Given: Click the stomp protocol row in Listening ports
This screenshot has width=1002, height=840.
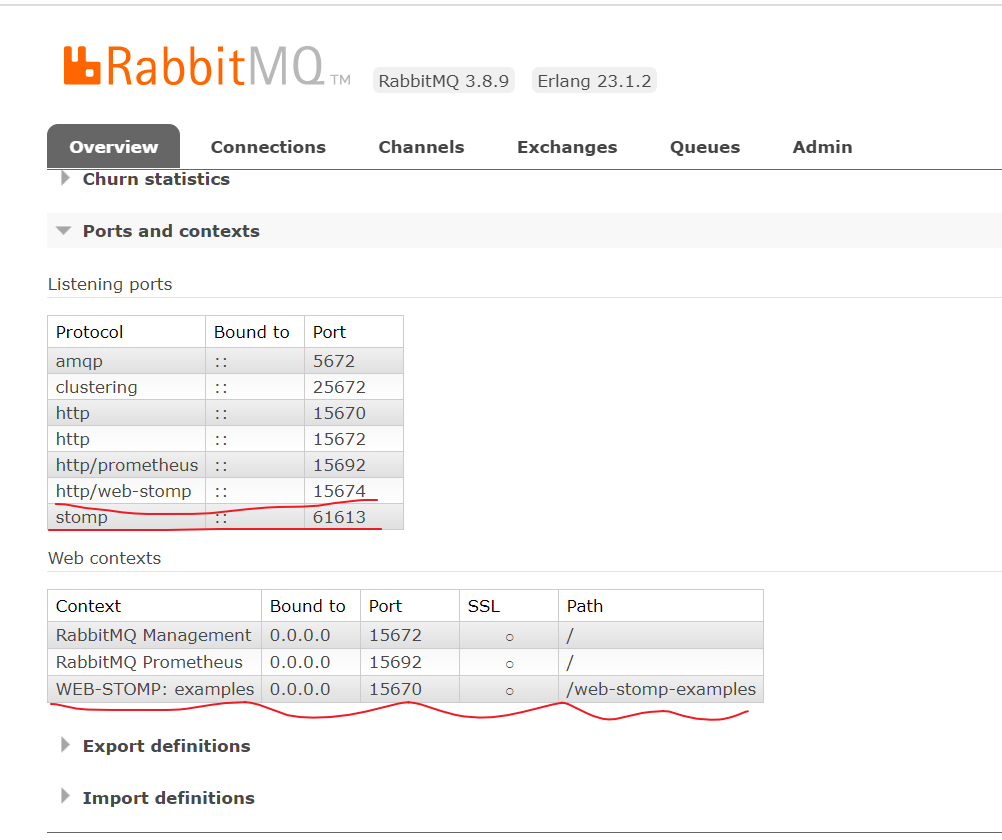Looking at the screenshot, I should pyautogui.click(x=81, y=517).
